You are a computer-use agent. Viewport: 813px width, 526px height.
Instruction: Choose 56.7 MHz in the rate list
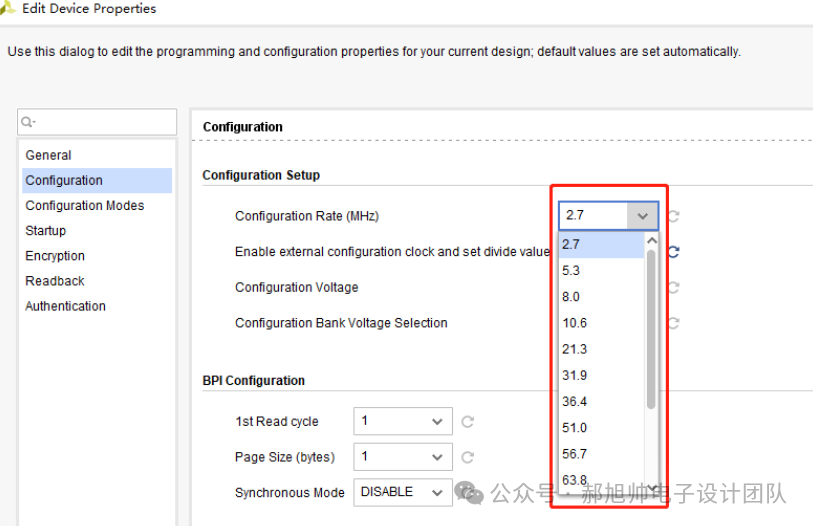click(601, 454)
